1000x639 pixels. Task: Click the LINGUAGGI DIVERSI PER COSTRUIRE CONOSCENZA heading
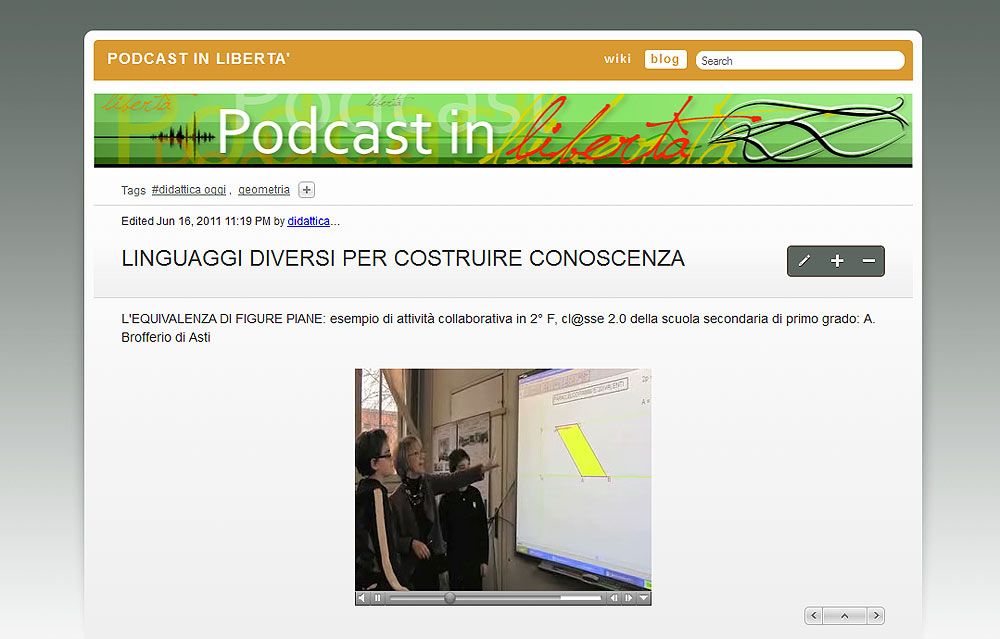click(403, 258)
